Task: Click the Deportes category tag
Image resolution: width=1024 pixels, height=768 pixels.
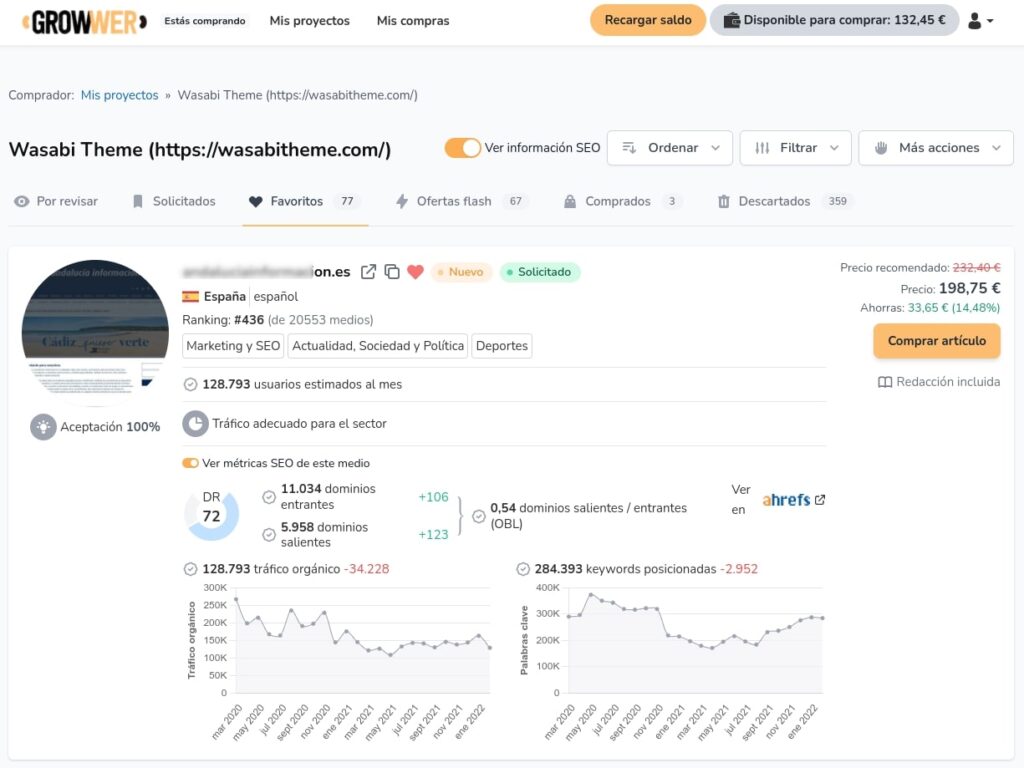Action: coord(502,346)
